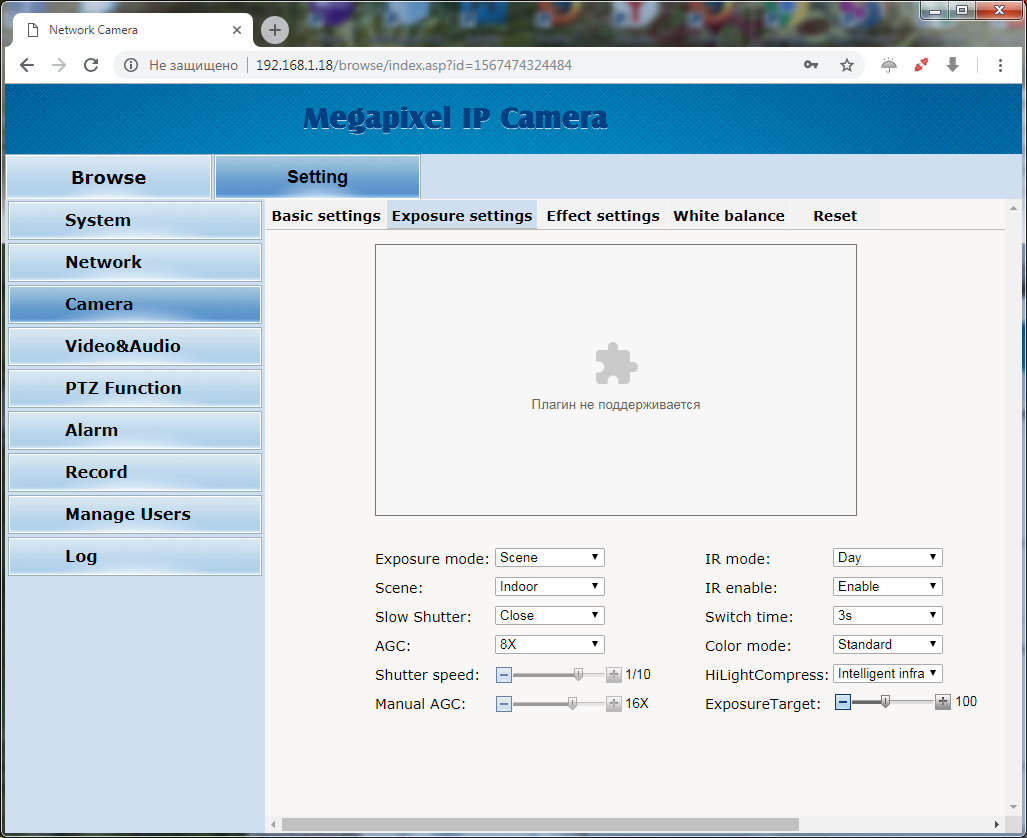
Task: Switch to the Effect settings tab
Action: (603, 216)
